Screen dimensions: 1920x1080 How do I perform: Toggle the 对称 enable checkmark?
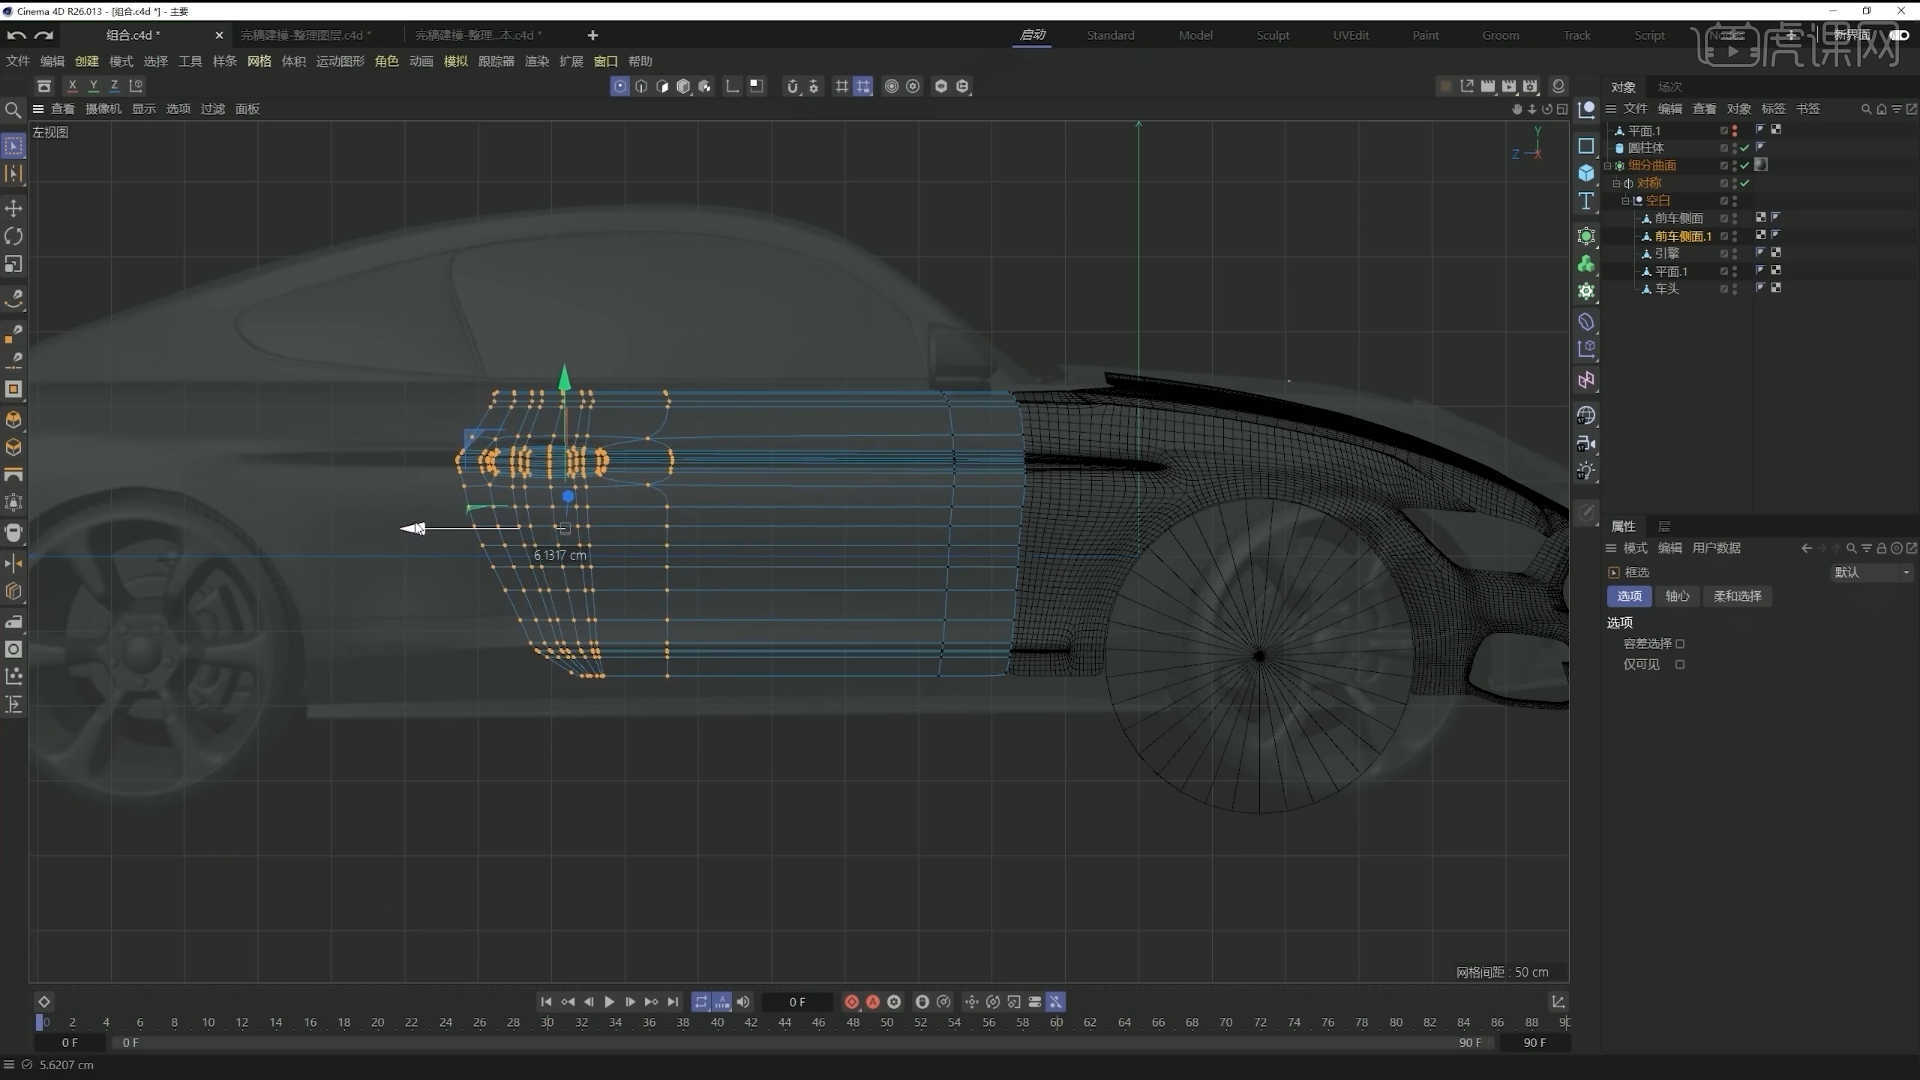click(x=1745, y=183)
